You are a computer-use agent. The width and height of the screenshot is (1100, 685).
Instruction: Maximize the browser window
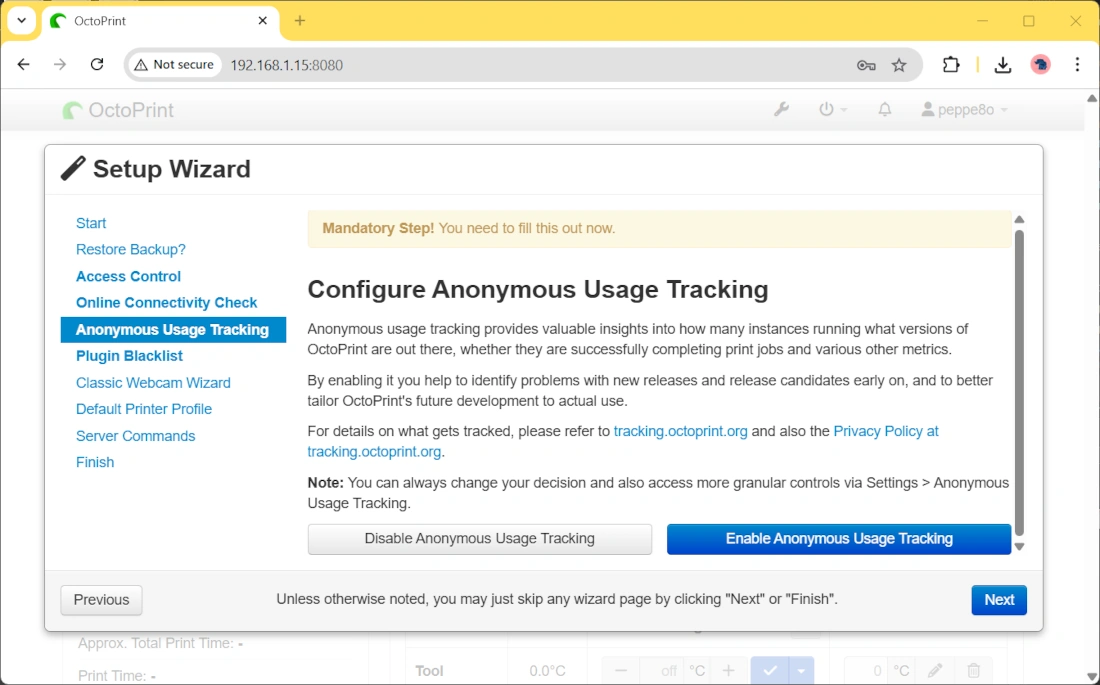1028,21
